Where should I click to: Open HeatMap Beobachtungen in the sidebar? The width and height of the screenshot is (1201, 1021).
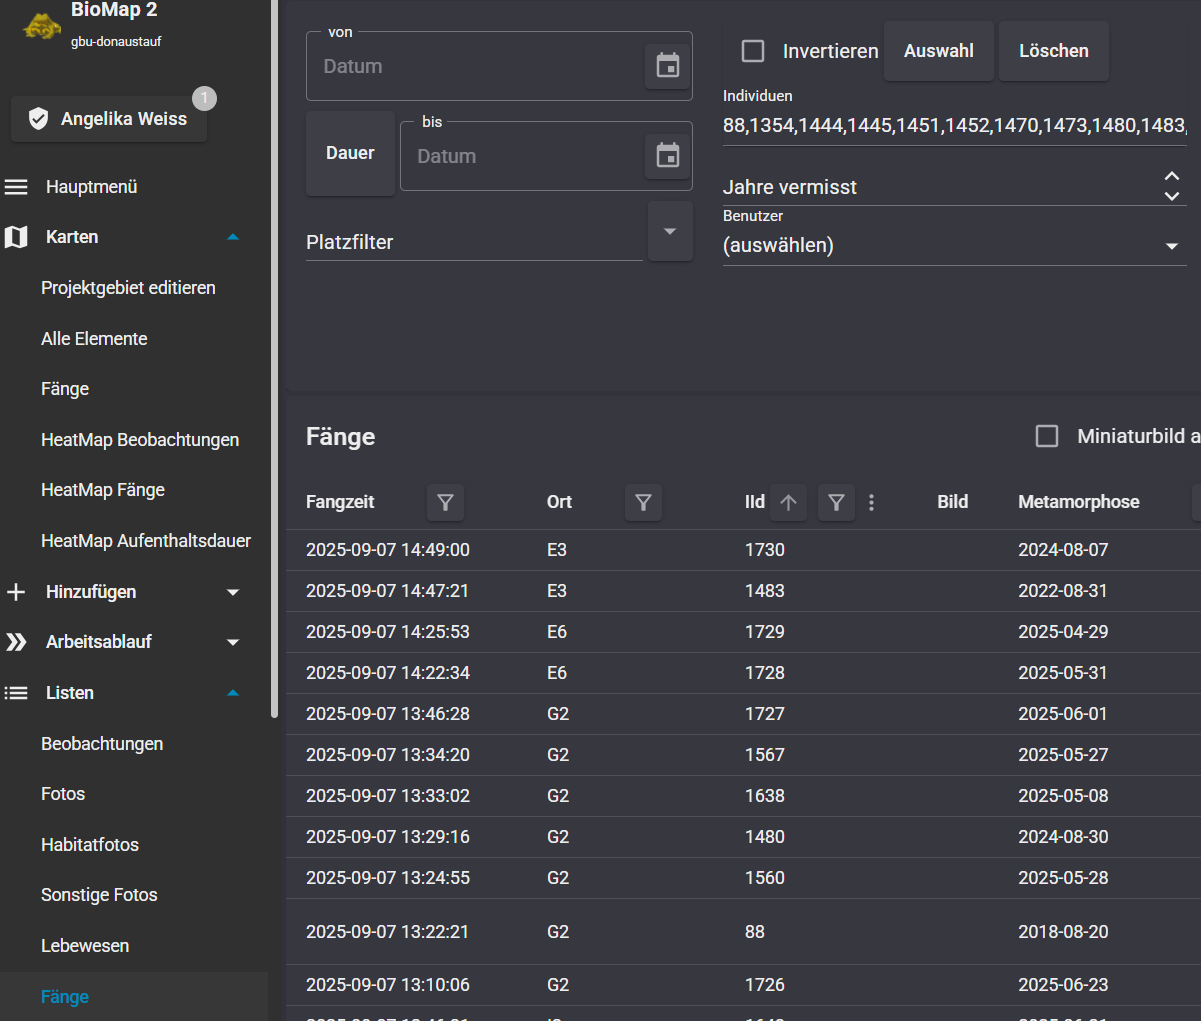140,440
